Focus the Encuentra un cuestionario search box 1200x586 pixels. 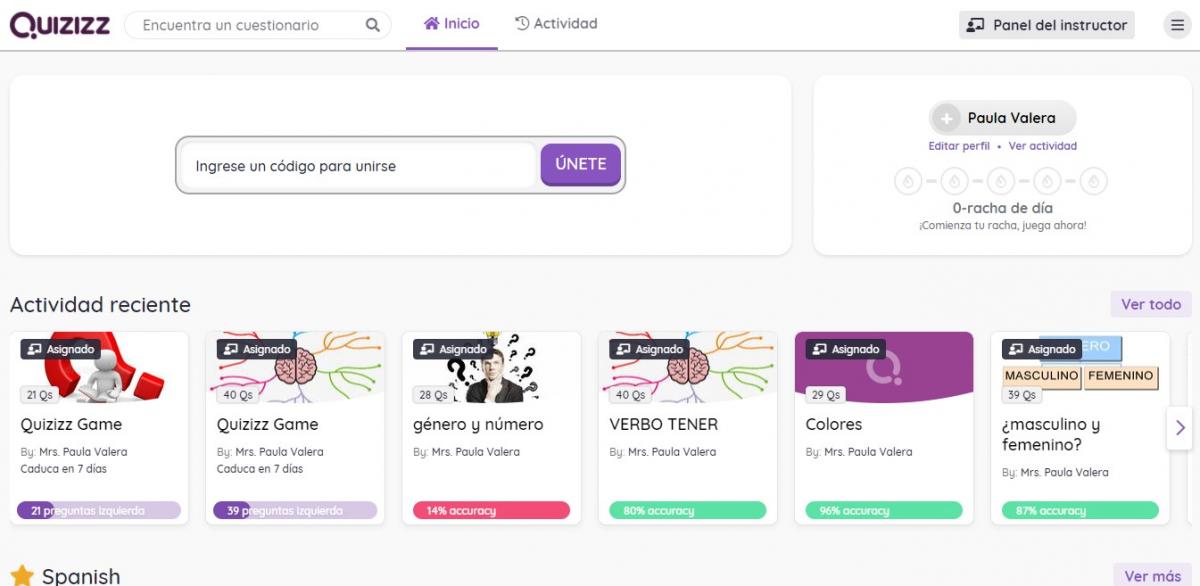pyautogui.click(x=258, y=25)
